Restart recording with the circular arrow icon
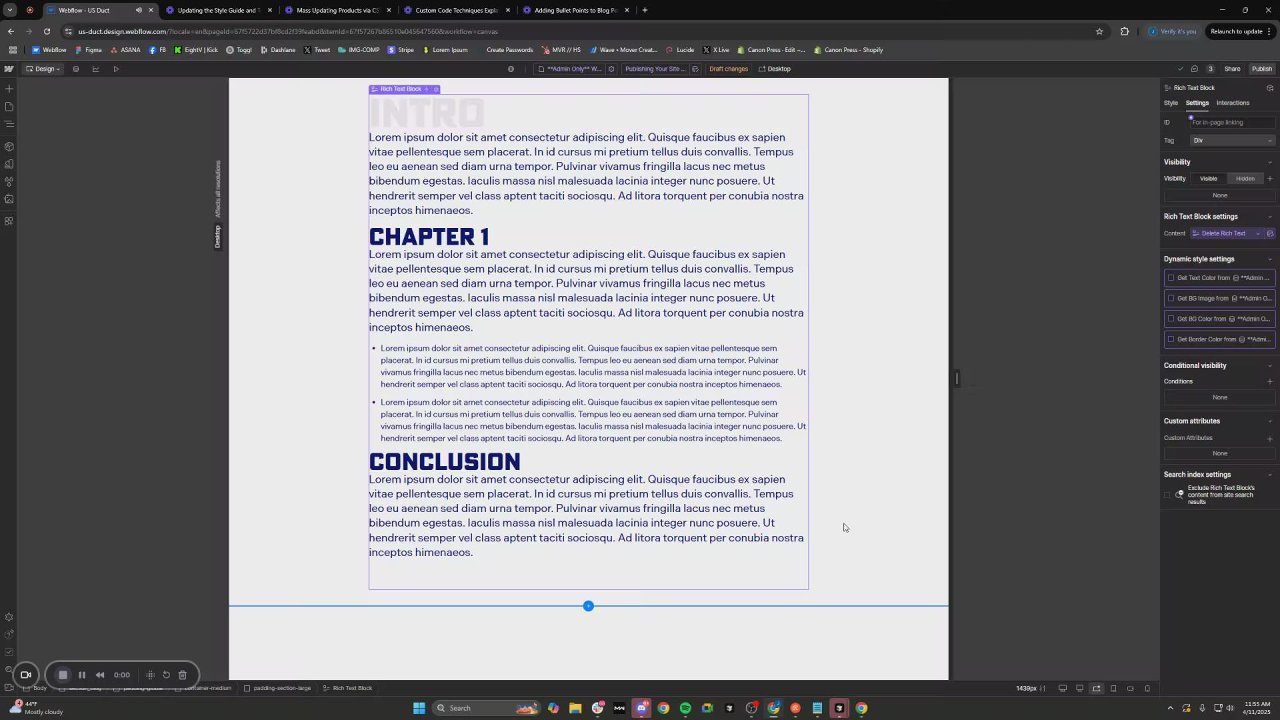Image resolution: width=1280 pixels, height=720 pixels. point(166,675)
